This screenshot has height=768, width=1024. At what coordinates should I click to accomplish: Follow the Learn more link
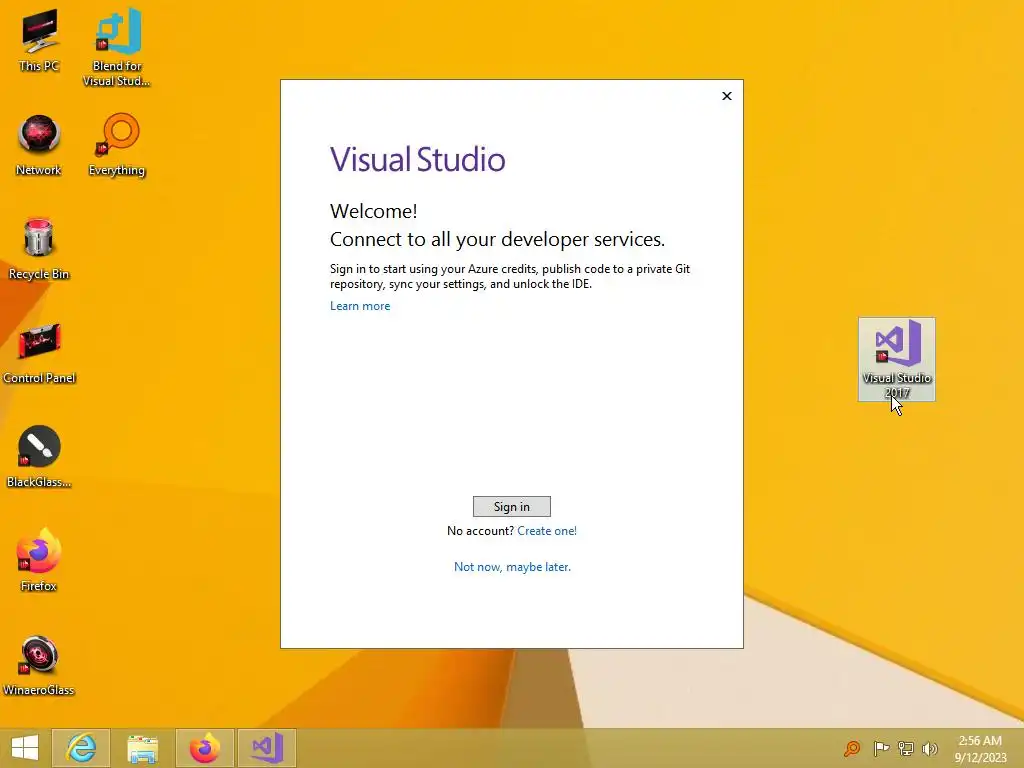click(360, 306)
